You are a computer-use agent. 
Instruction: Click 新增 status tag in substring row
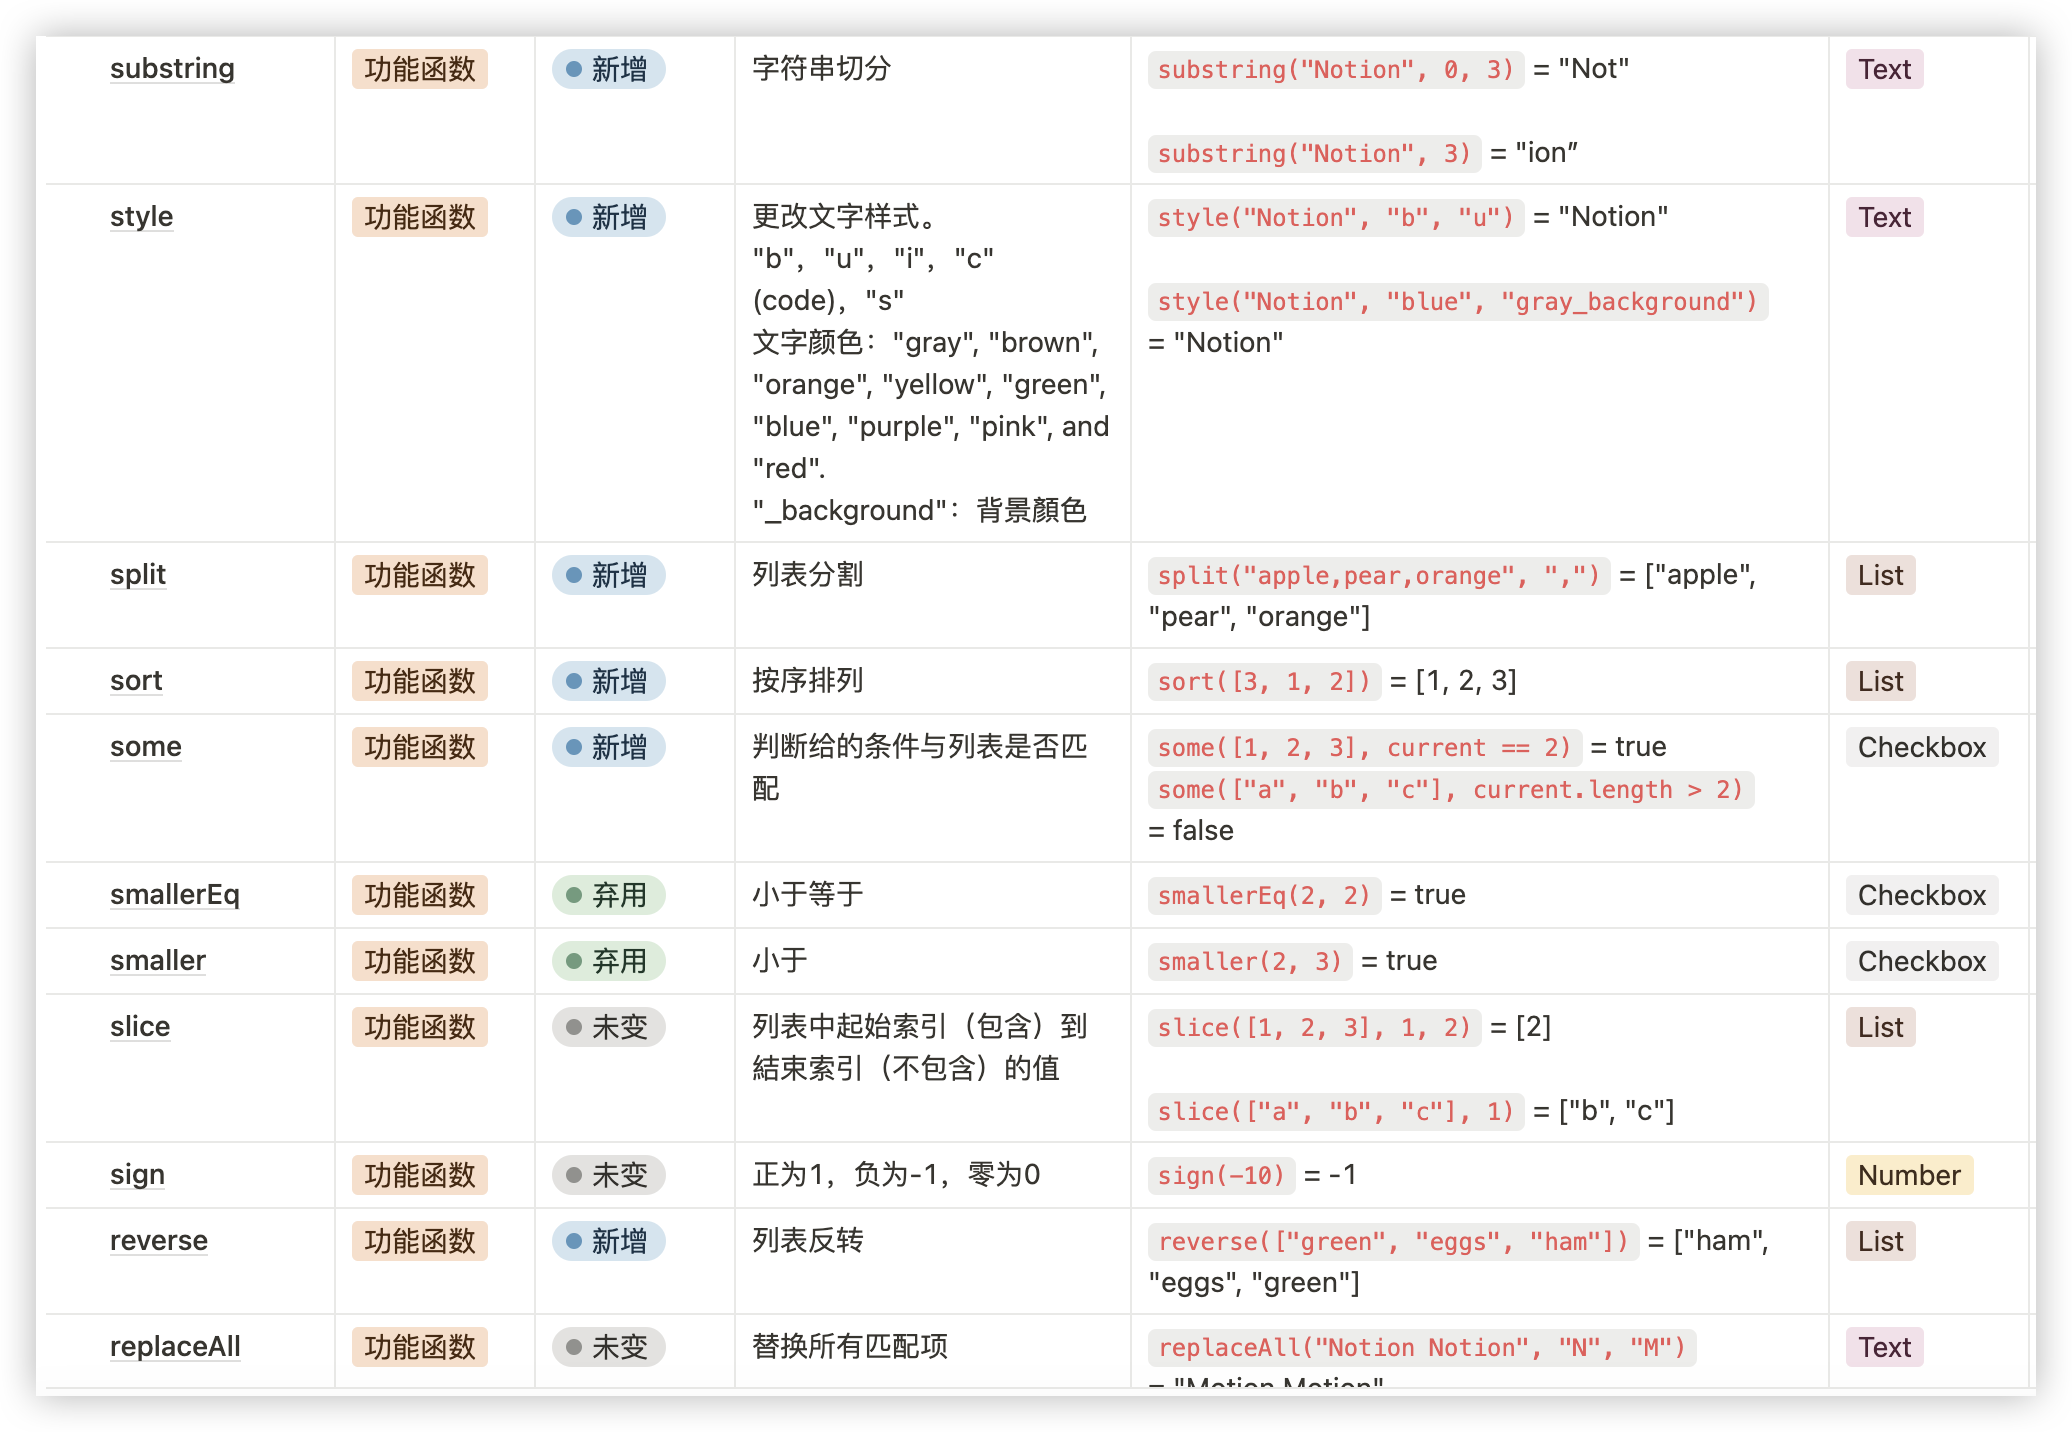[x=608, y=69]
